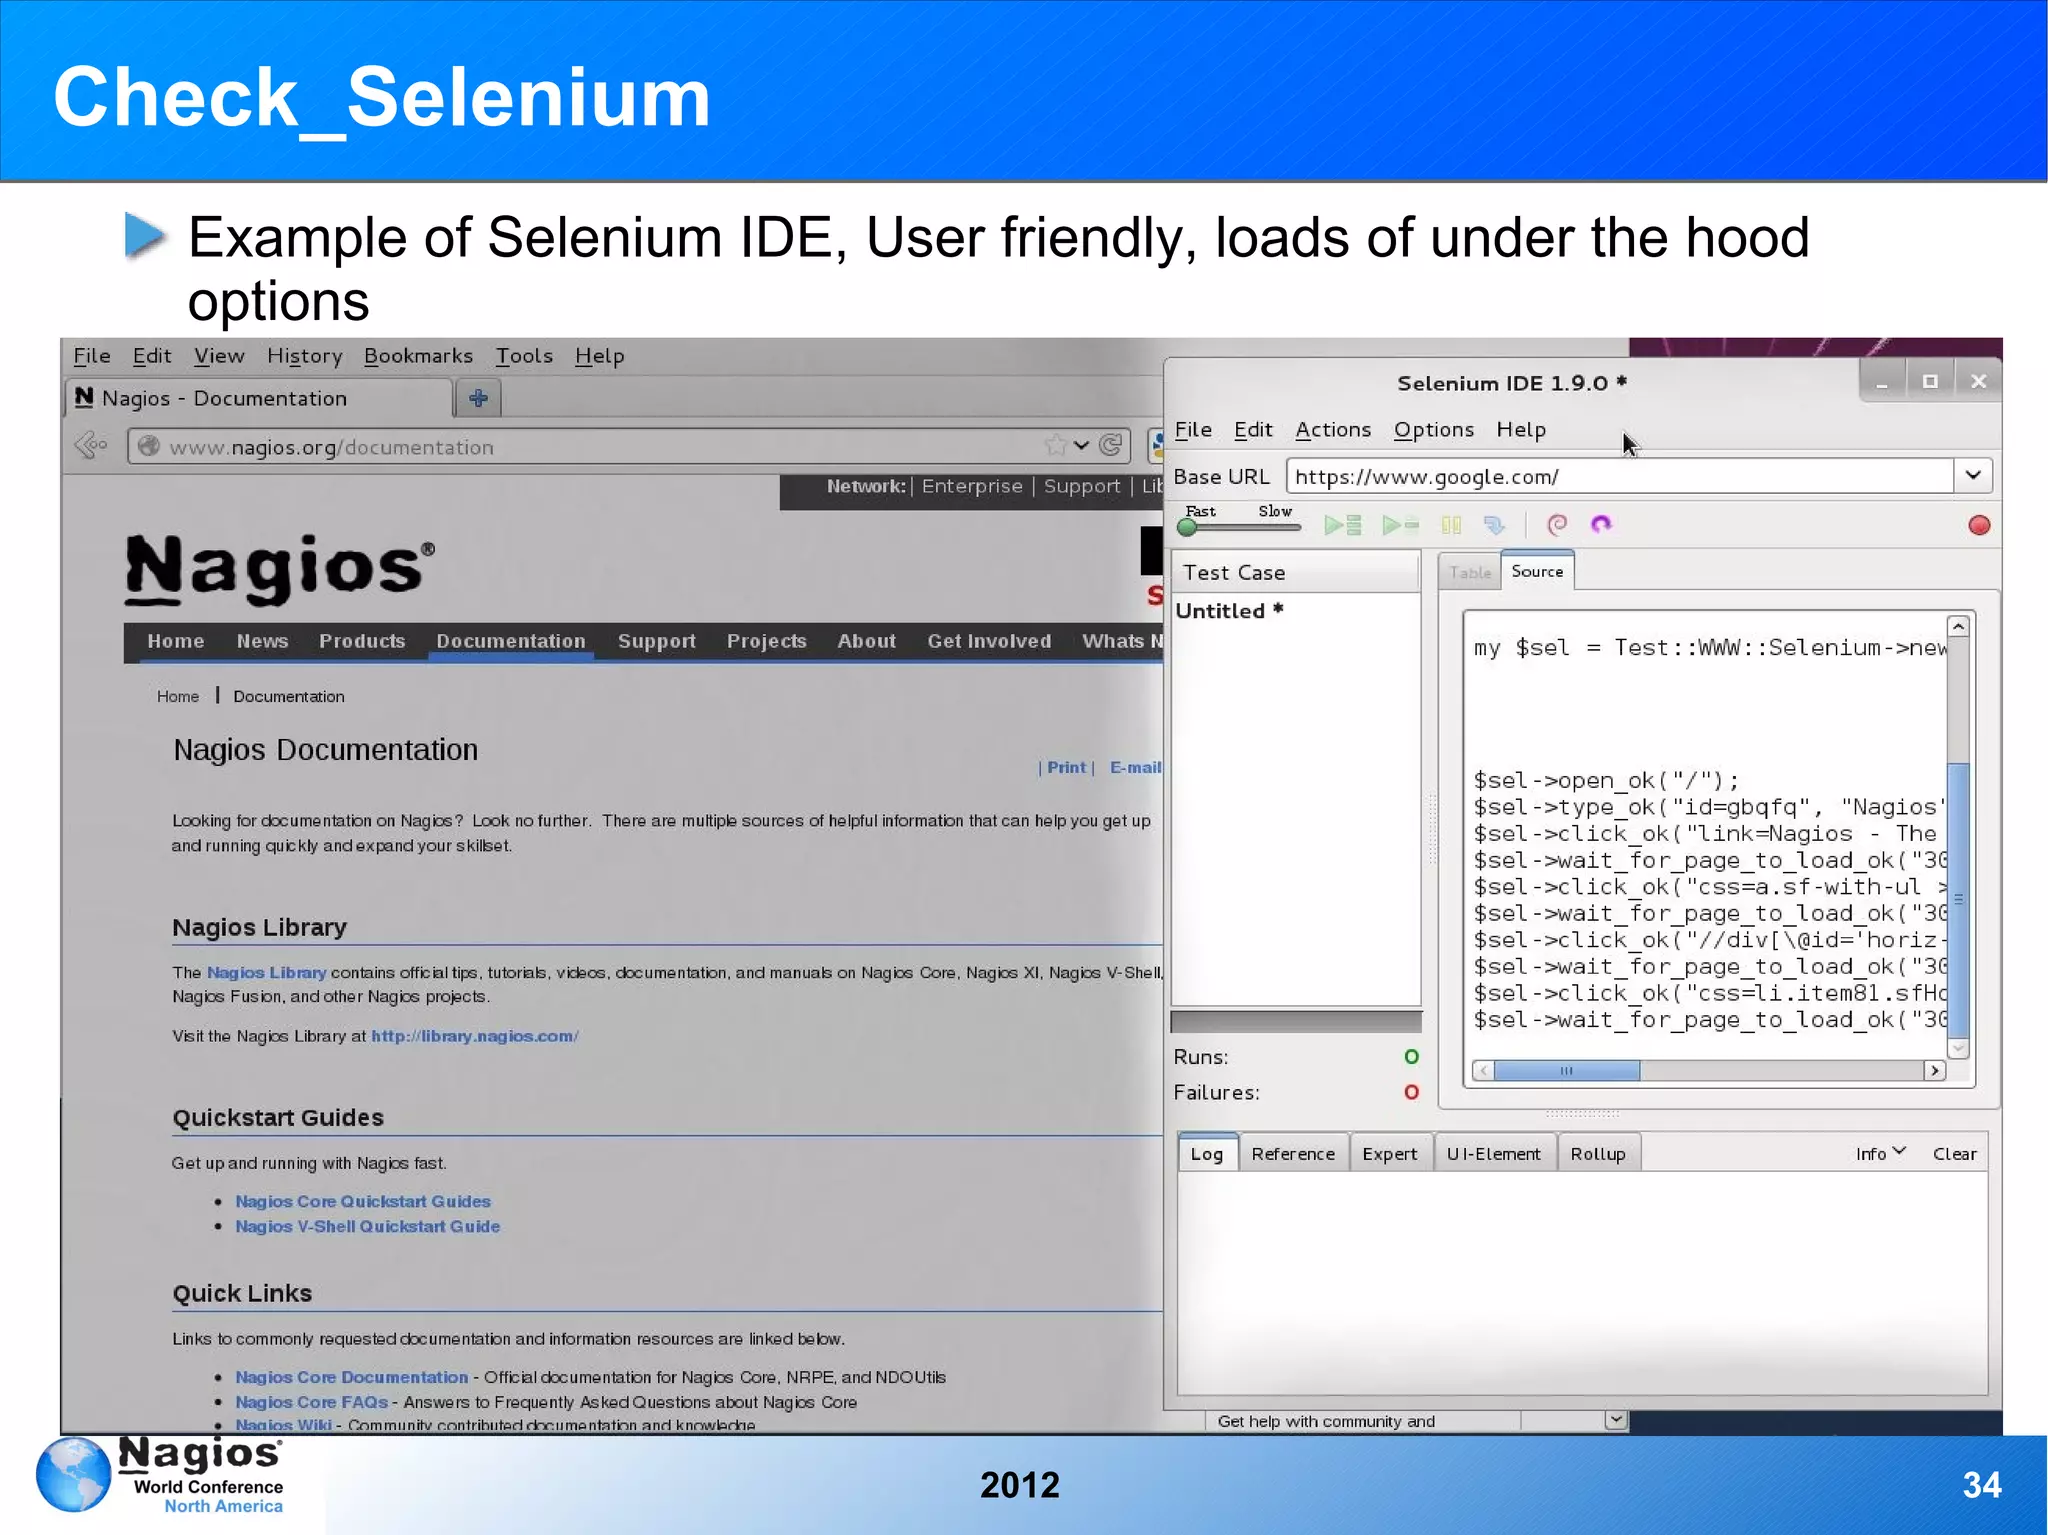Switch to the Reference tab
The width and height of the screenshot is (2048, 1535).
point(1293,1153)
